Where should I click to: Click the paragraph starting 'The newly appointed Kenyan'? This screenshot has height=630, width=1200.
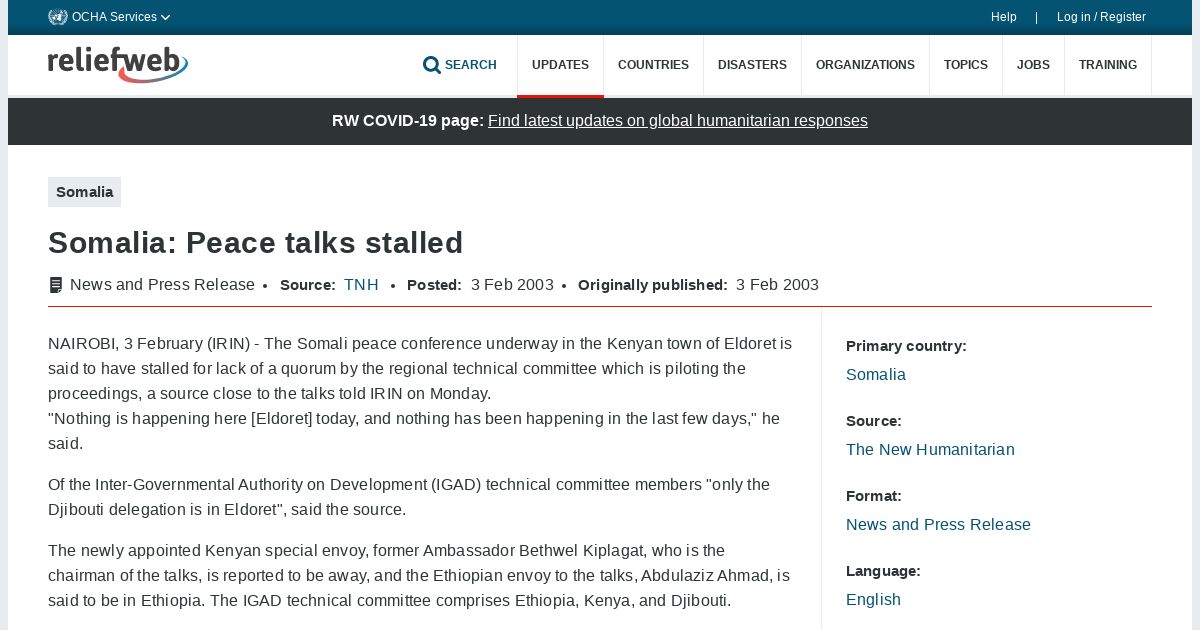pos(419,576)
